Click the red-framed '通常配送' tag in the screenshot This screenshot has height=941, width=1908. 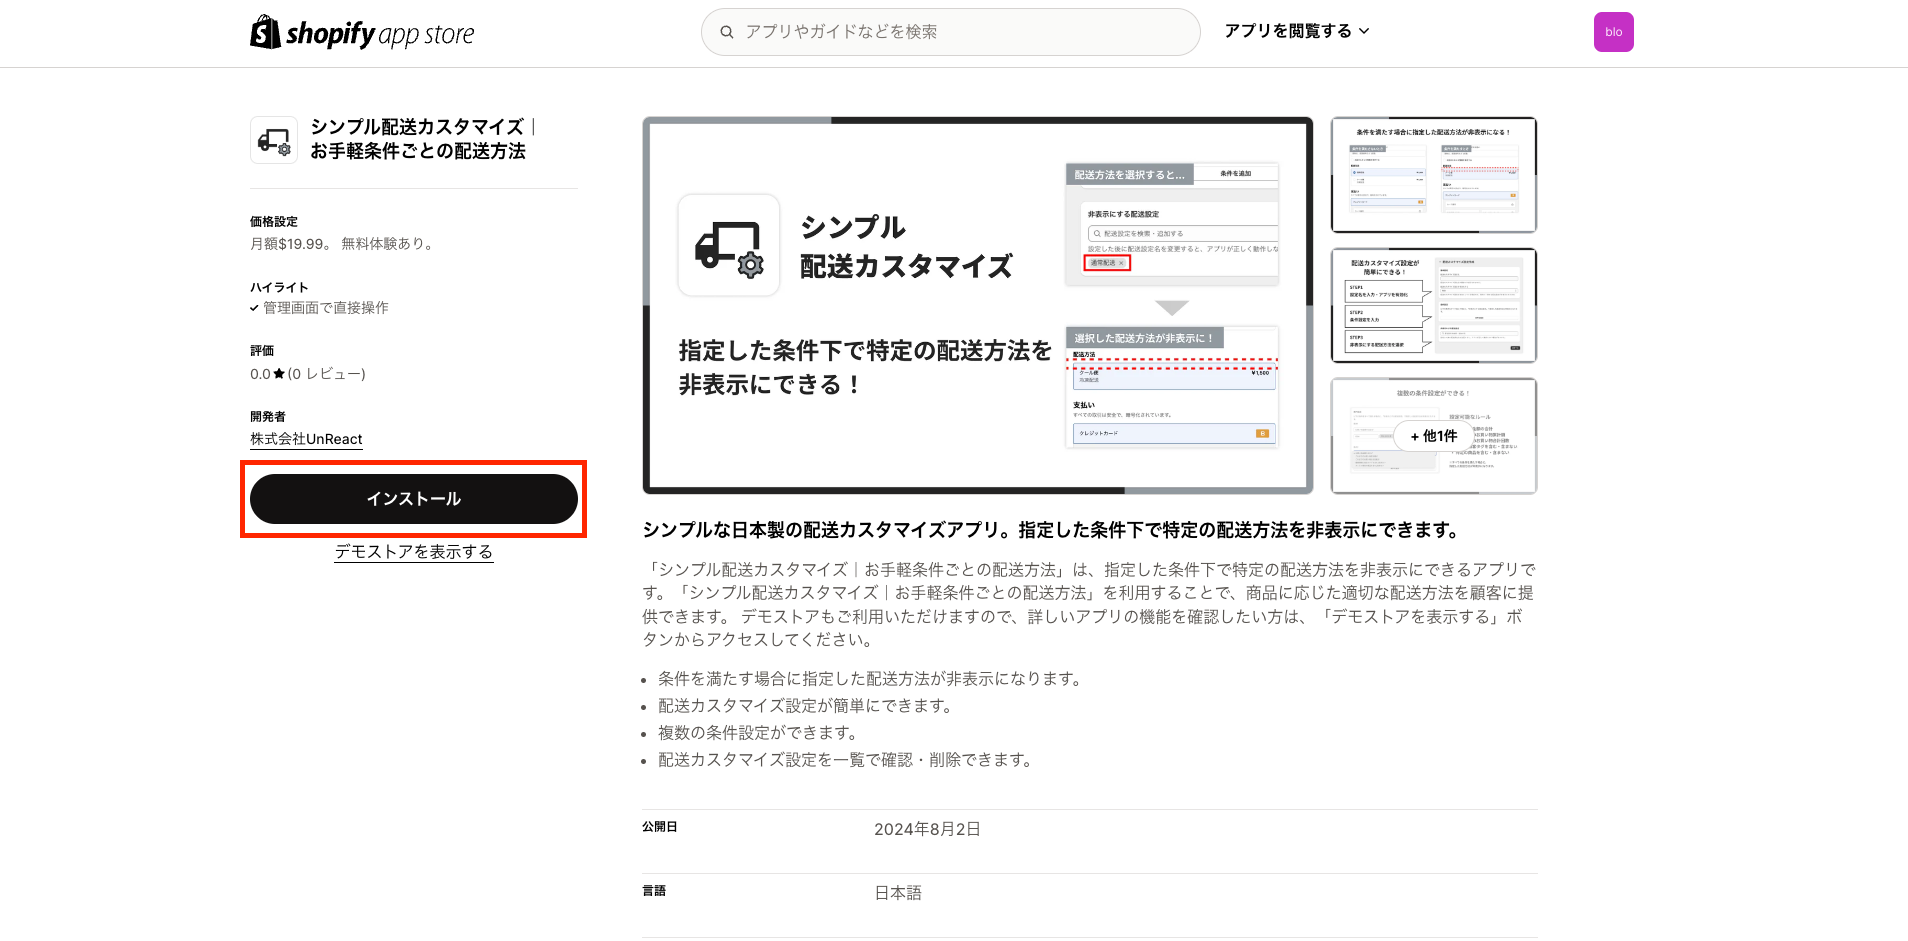[x=1107, y=262]
